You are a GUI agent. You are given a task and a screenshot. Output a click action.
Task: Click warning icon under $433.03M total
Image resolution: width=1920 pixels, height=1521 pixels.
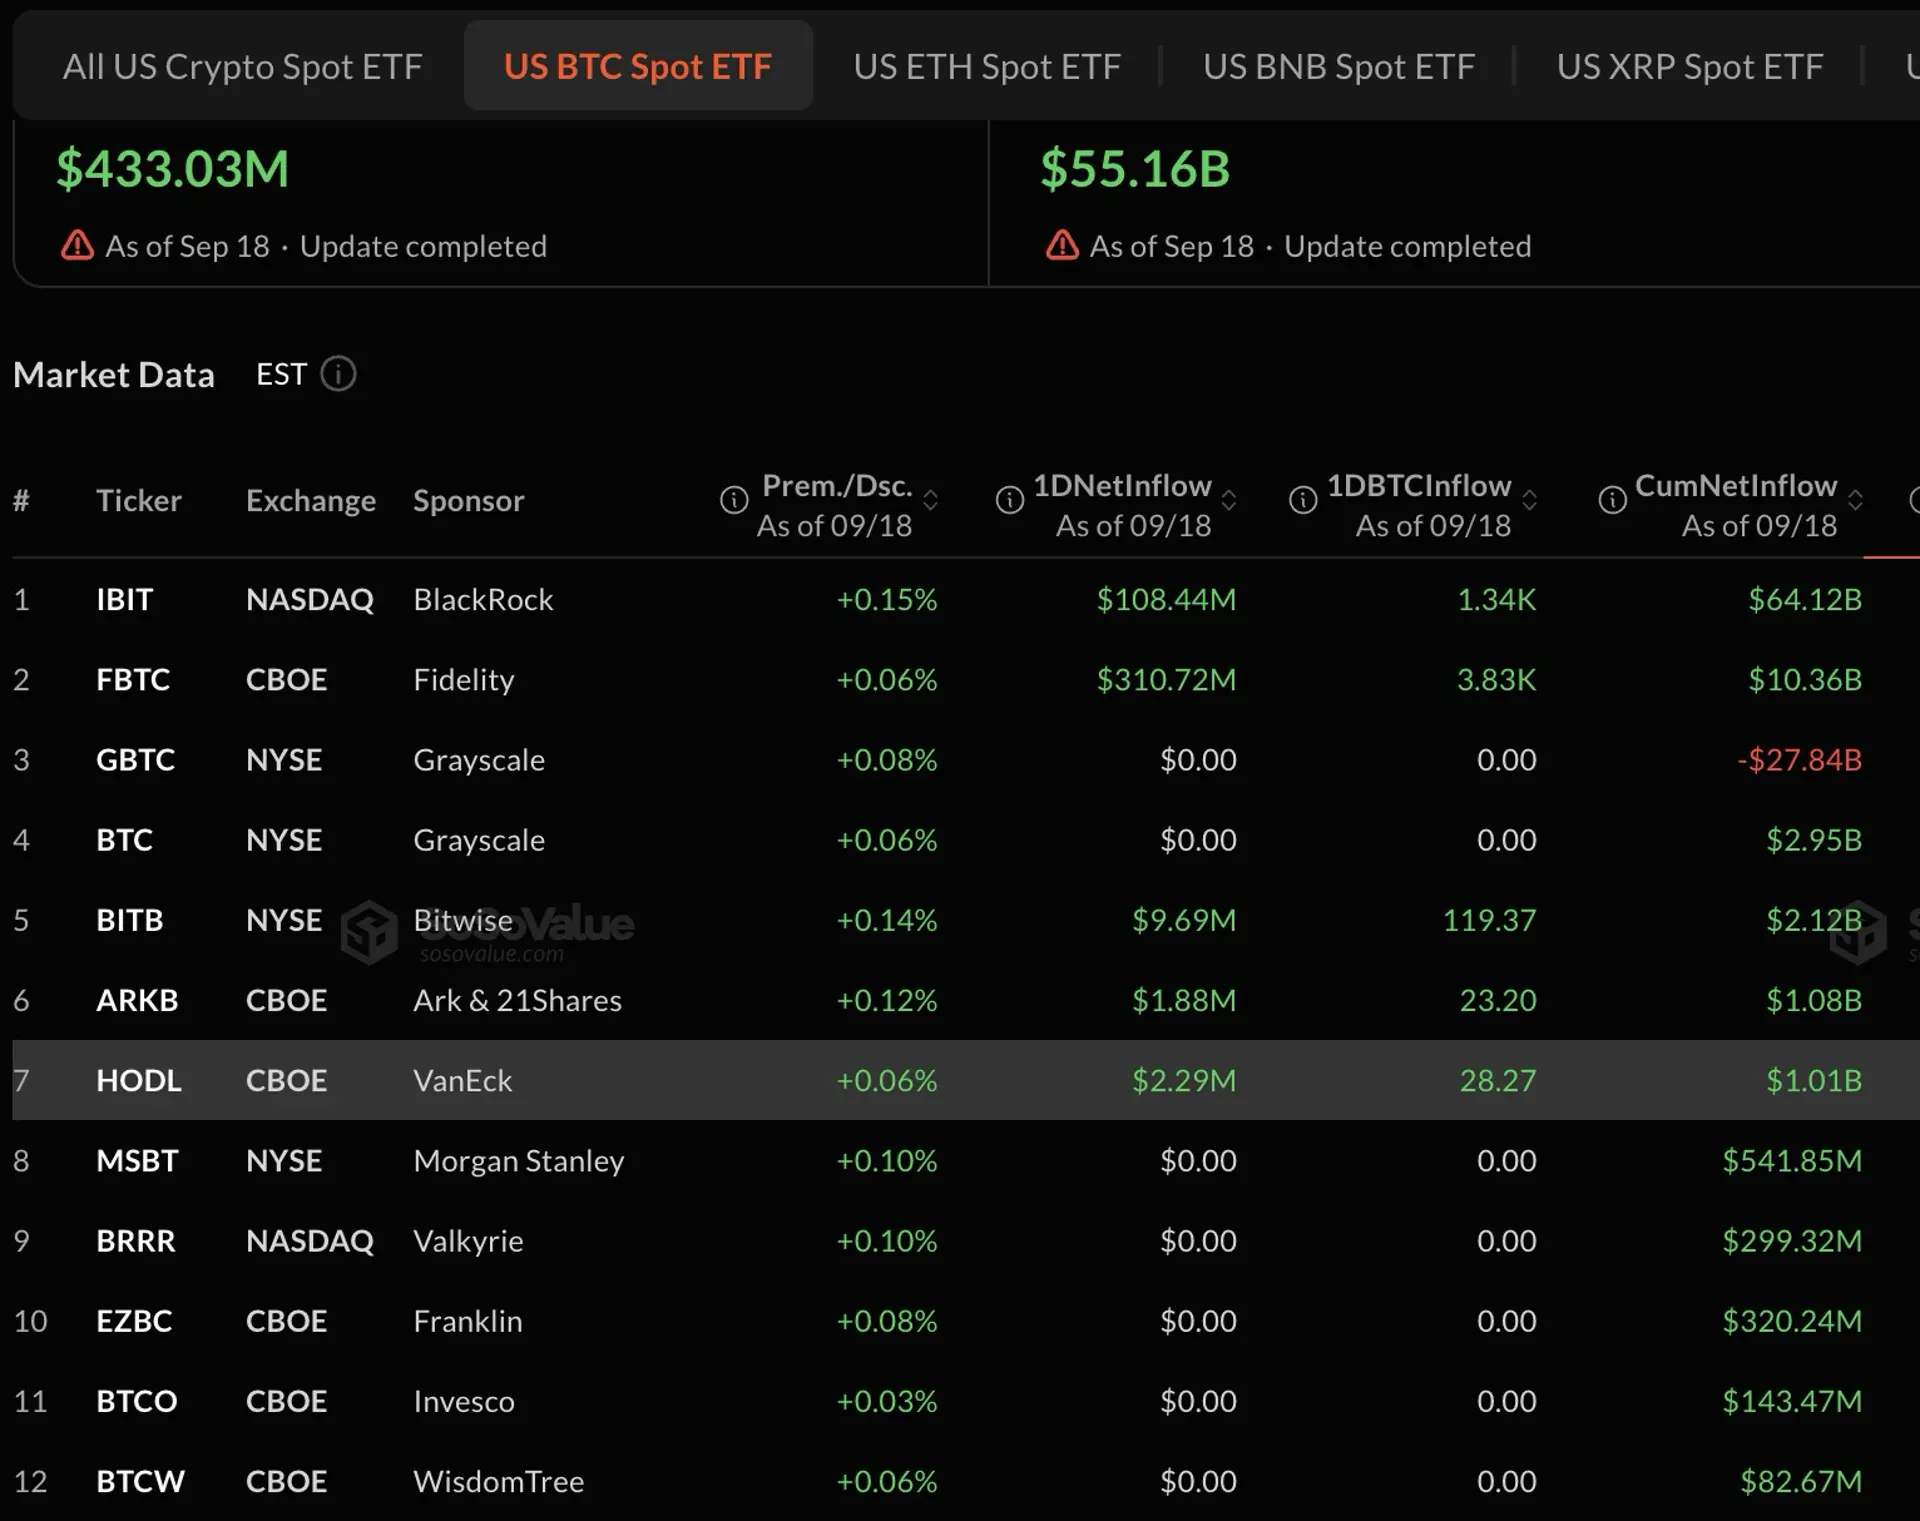pos(77,245)
